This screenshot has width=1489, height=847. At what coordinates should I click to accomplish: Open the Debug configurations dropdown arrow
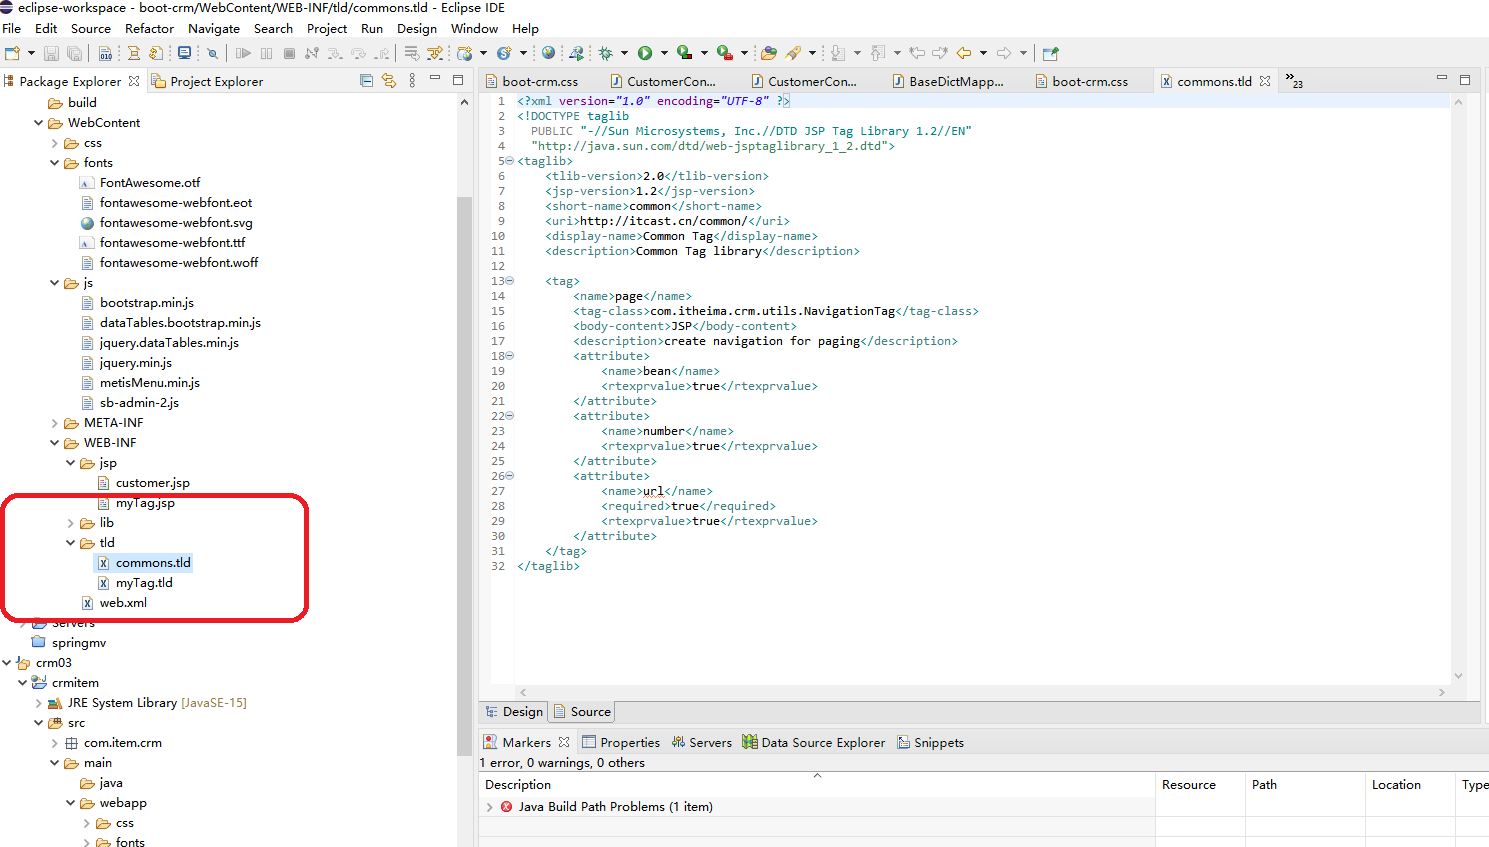tap(624, 53)
